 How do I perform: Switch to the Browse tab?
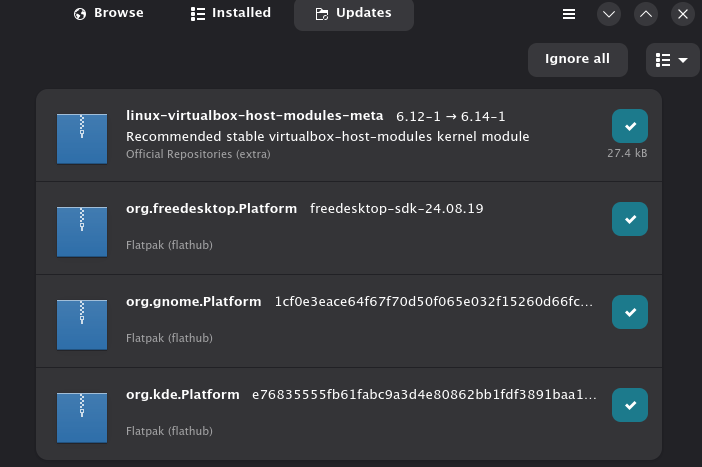pos(109,13)
